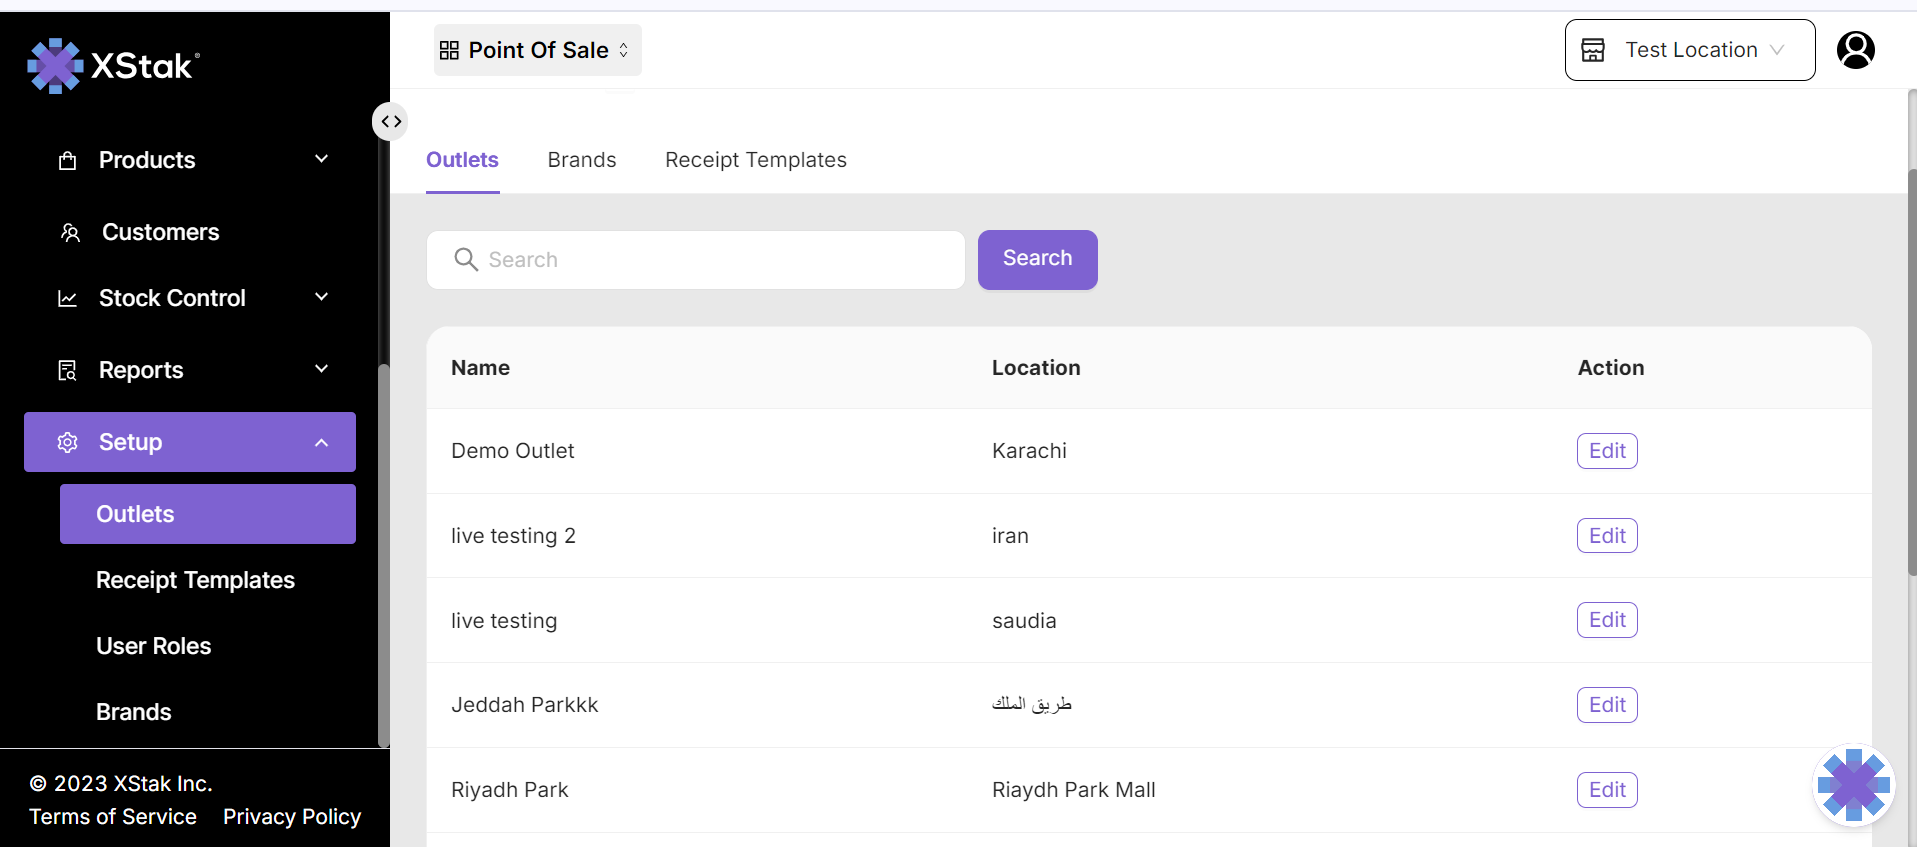Viewport: 1917px width, 847px height.
Task: Open the Point Of Sale app switcher
Action: tap(537, 50)
